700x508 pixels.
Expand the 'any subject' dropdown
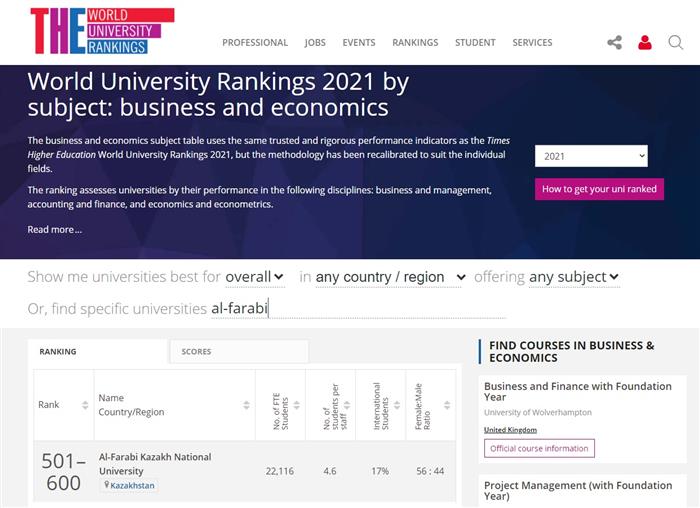[x=574, y=276]
